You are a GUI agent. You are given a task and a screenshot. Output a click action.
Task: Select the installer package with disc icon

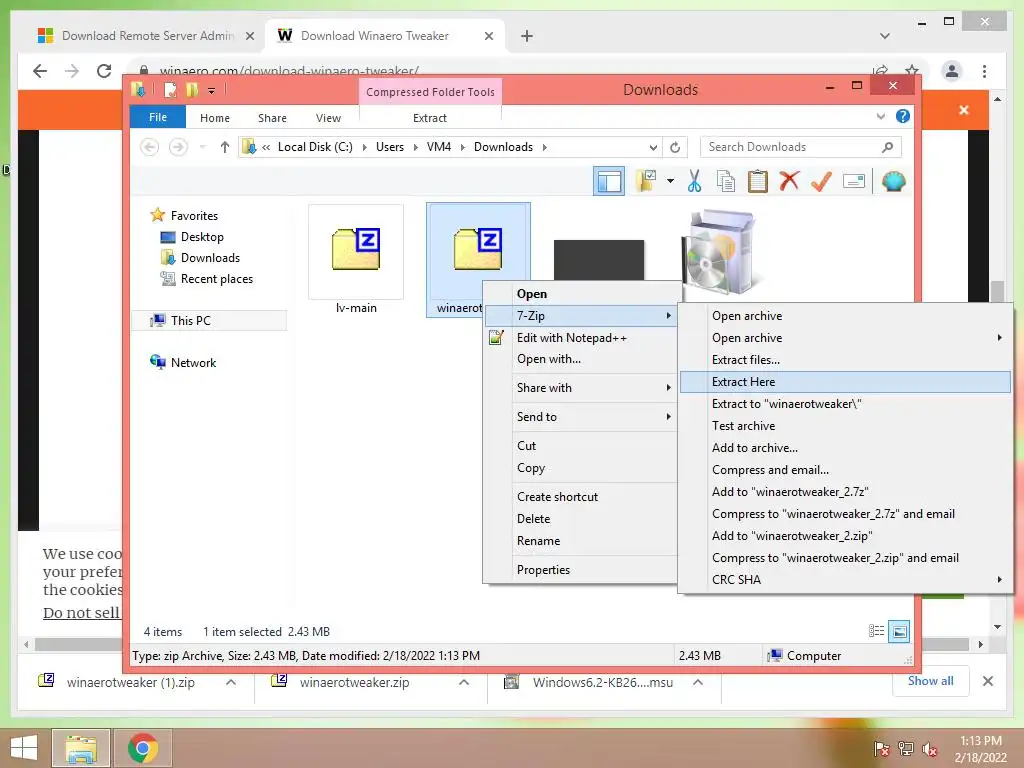tap(718, 252)
